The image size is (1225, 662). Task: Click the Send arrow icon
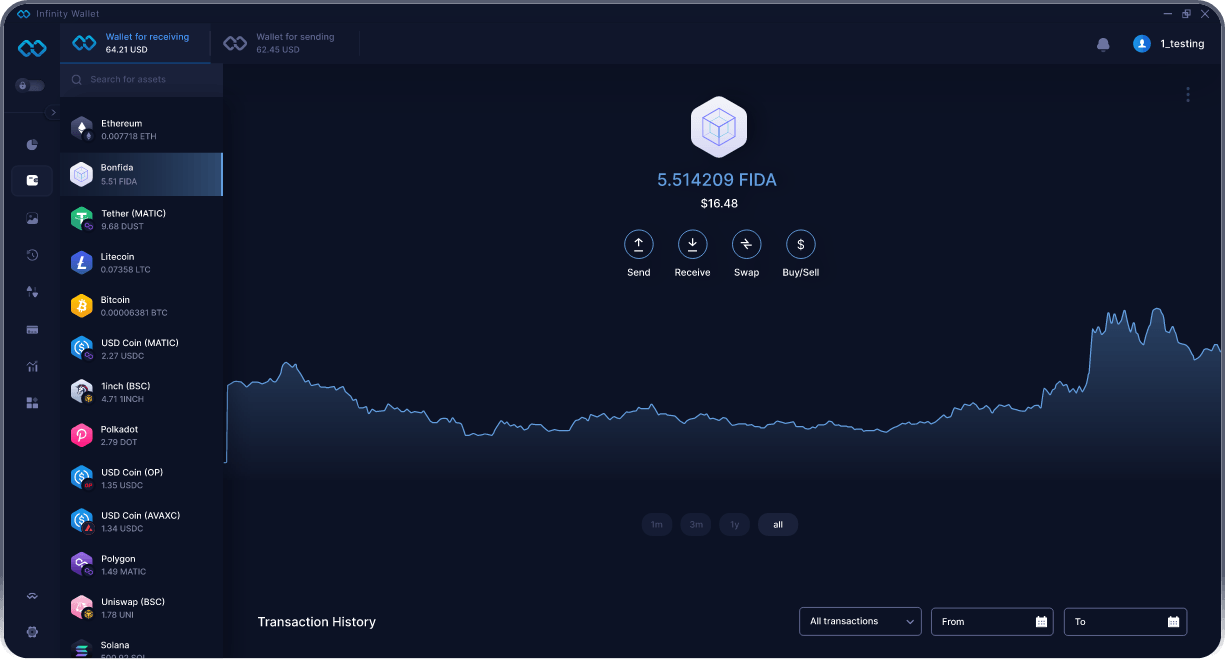[638, 244]
